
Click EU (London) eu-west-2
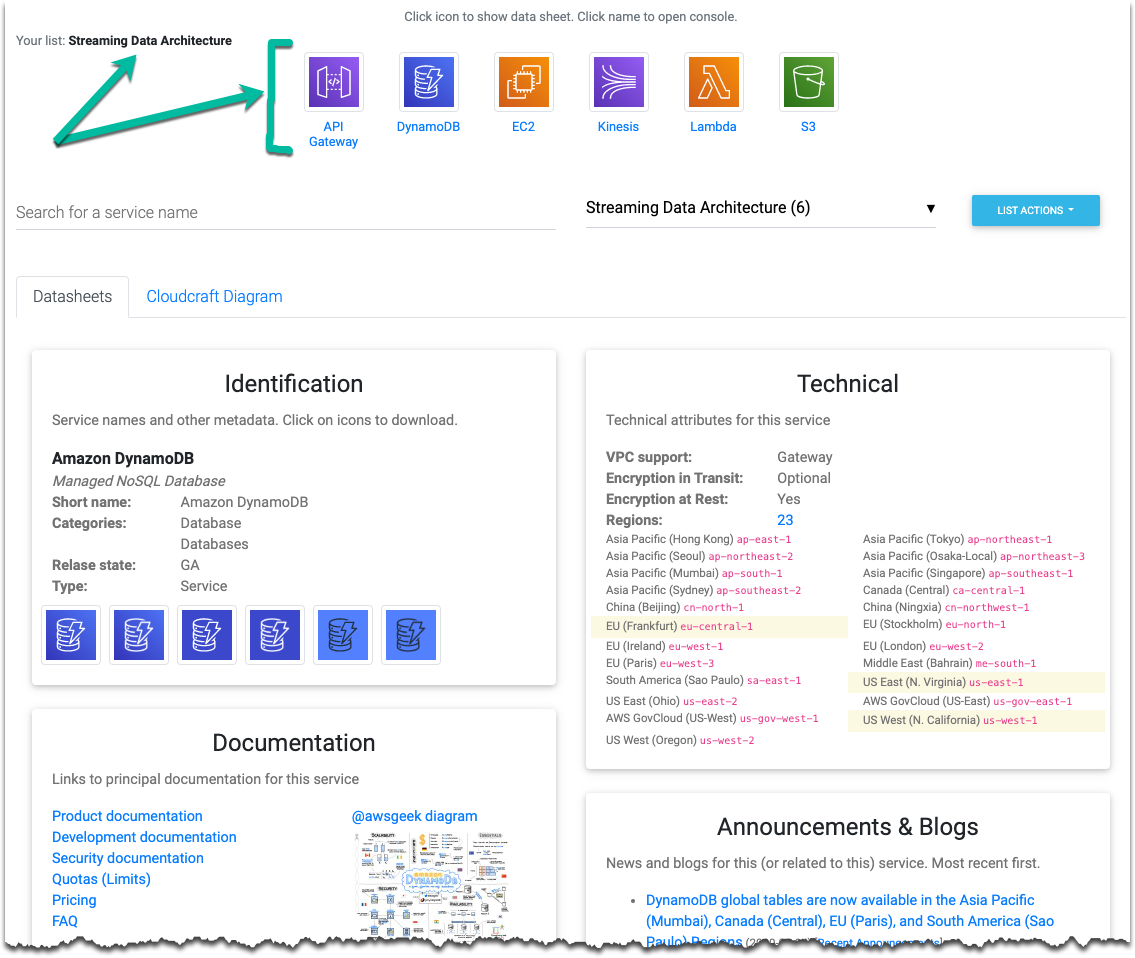pyautogui.click(x=923, y=646)
